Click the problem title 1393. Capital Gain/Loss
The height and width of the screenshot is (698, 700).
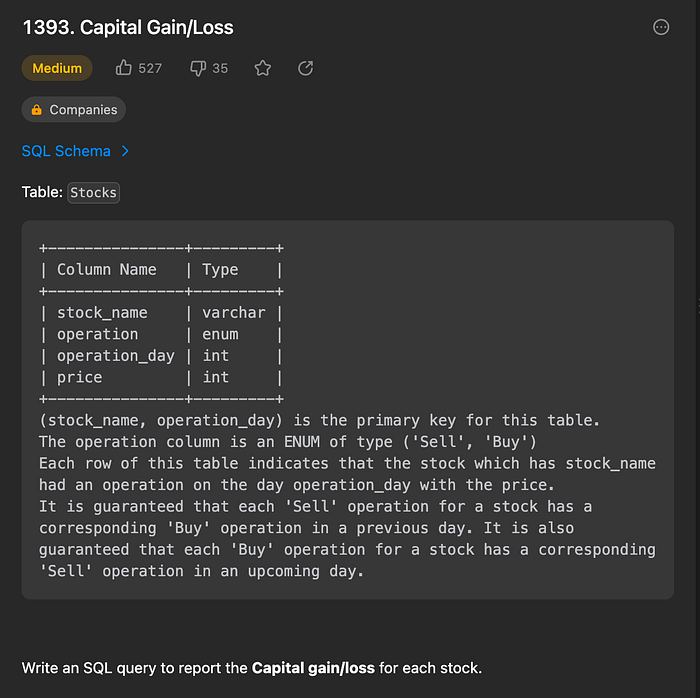tap(128, 28)
